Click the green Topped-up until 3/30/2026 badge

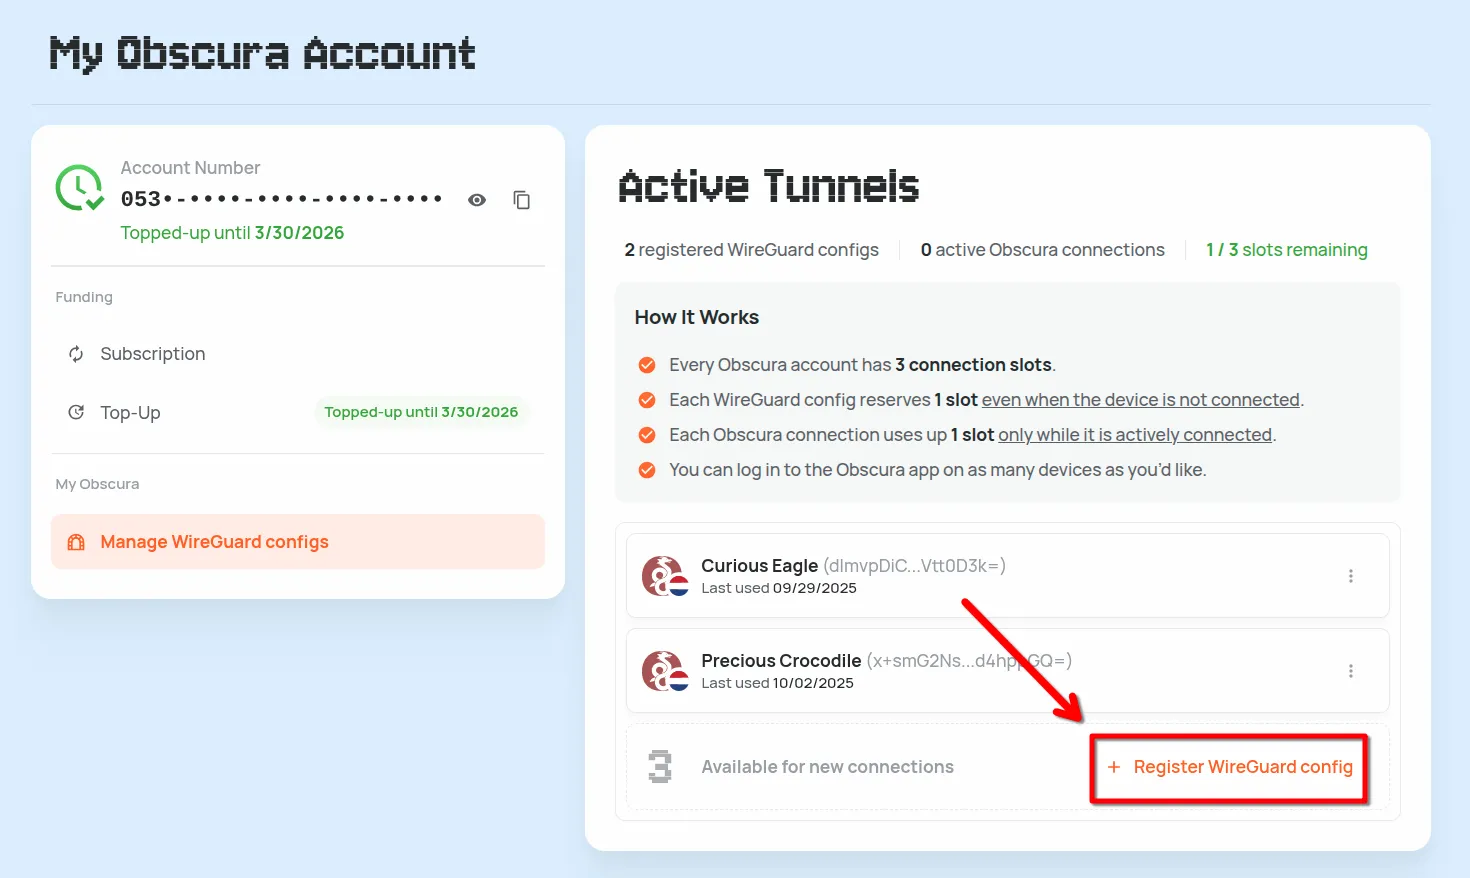(420, 412)
